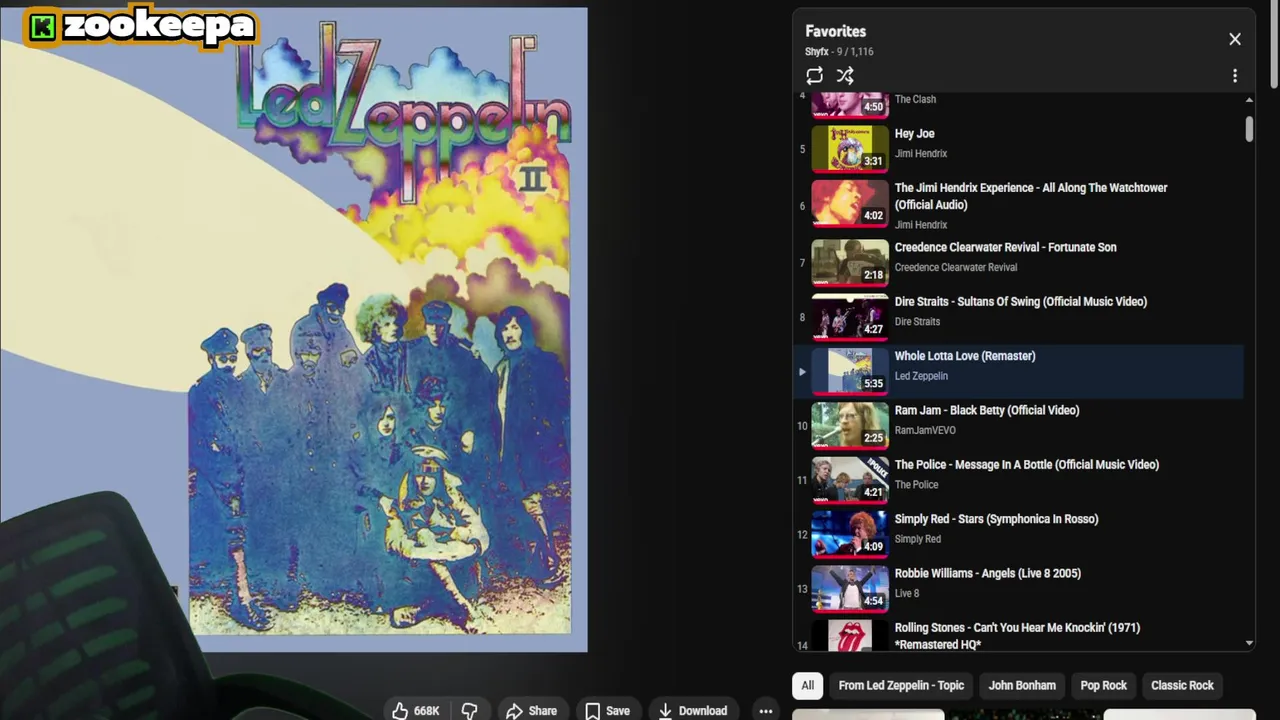Toggle playlist shuffle button
Screen dimensions: 1280x720
click(x=845, y=76)
